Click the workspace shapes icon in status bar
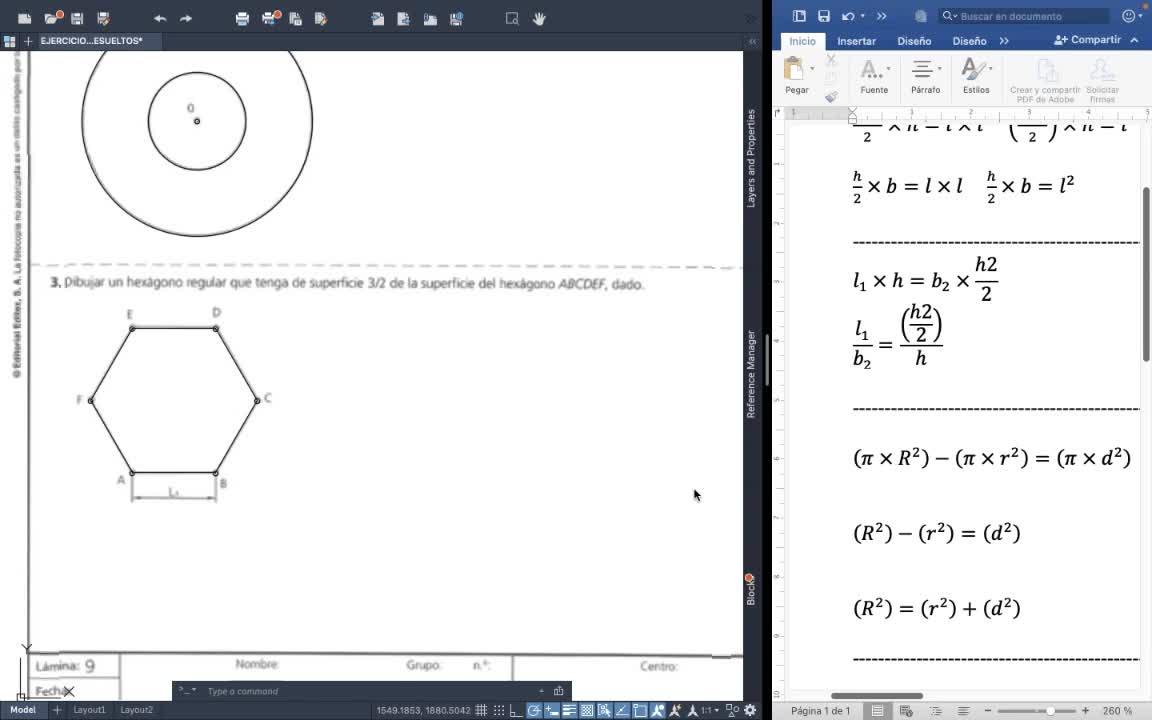This screenshot has width=1152, height=720. click(732, 710)
